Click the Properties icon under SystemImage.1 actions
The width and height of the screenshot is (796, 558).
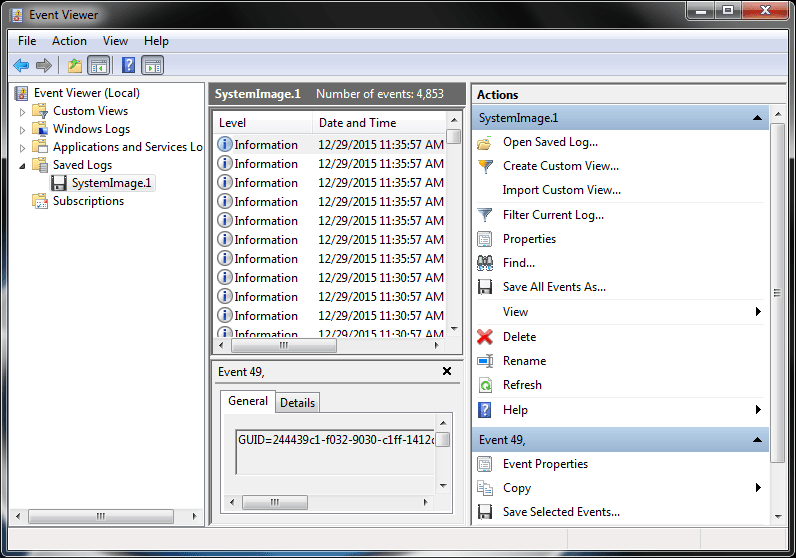coord(485,239)
